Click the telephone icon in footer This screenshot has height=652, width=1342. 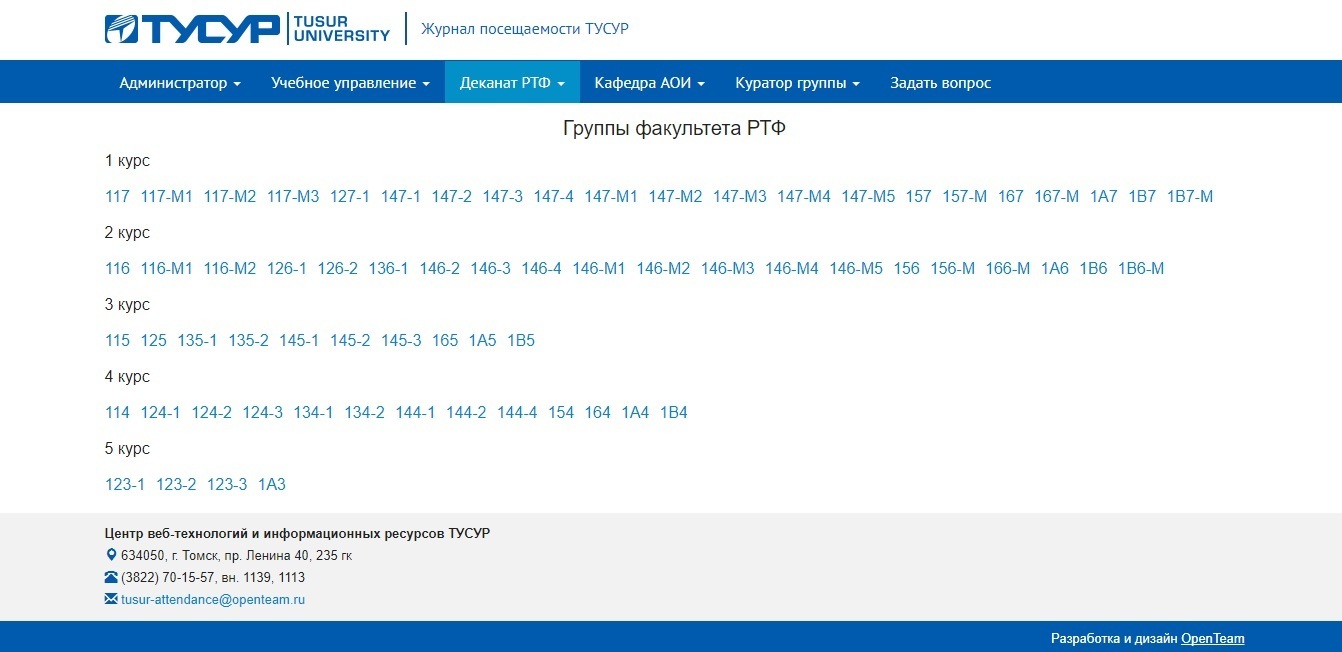tap(111, 577)
